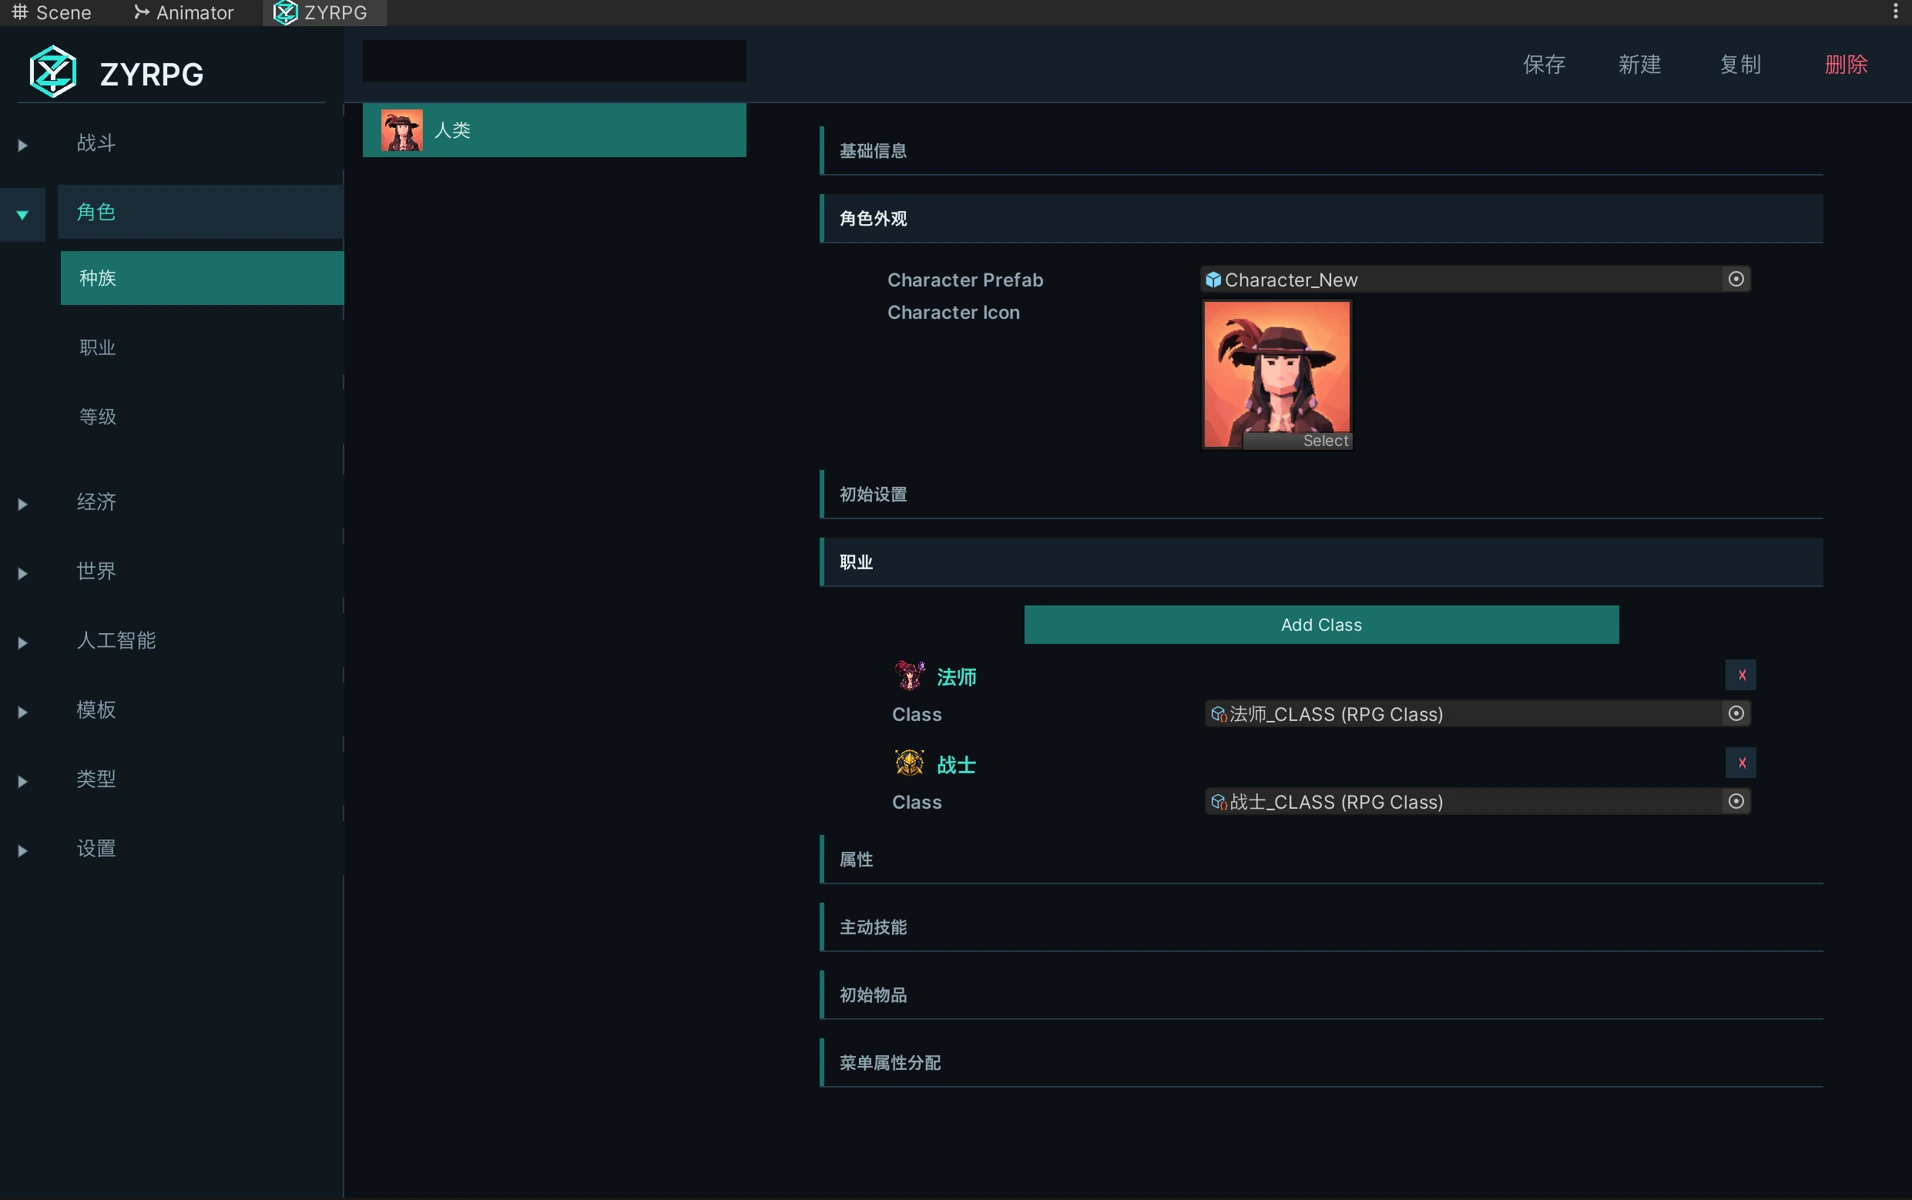The width and height of the screenshot is (1912, 1200).
Task: Click the 保存 save button
Action: coord(1543,65)
